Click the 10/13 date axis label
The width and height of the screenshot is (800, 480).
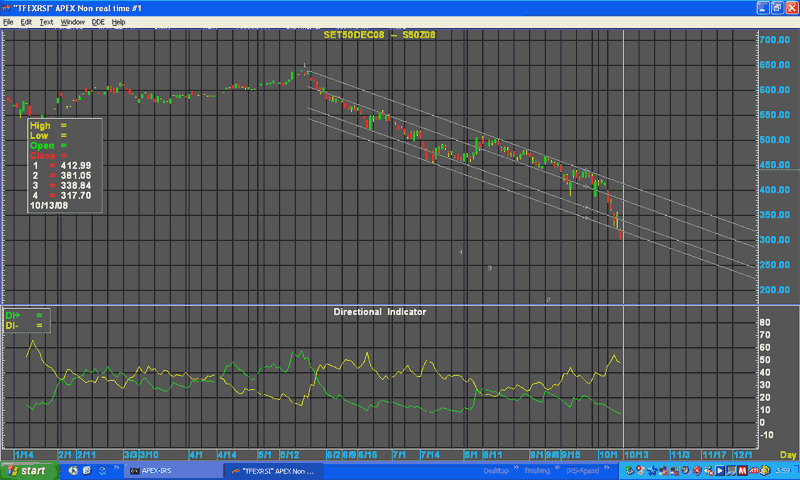pyautogui.click(x=636, y=454)
